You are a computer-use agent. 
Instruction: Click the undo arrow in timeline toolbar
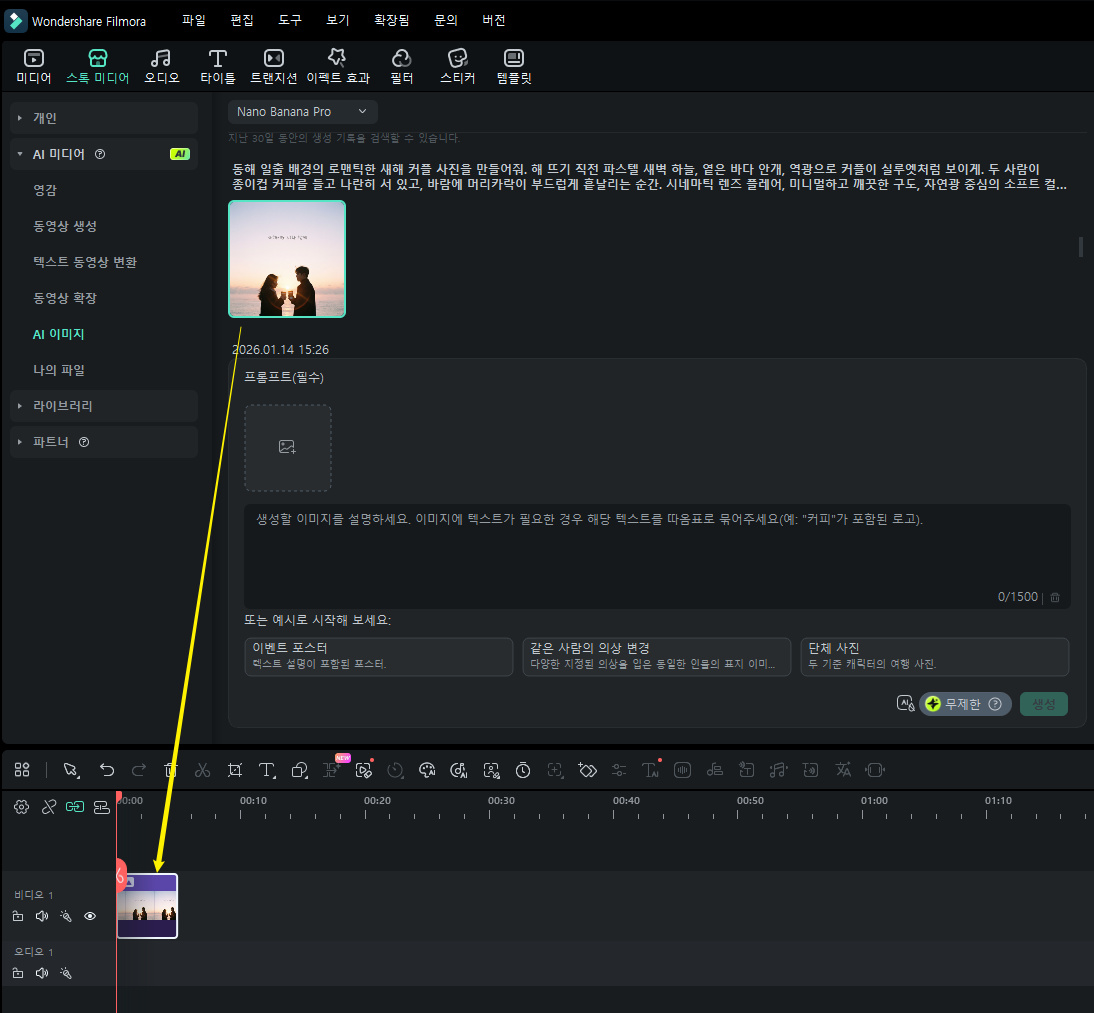[x=107, y=770]
